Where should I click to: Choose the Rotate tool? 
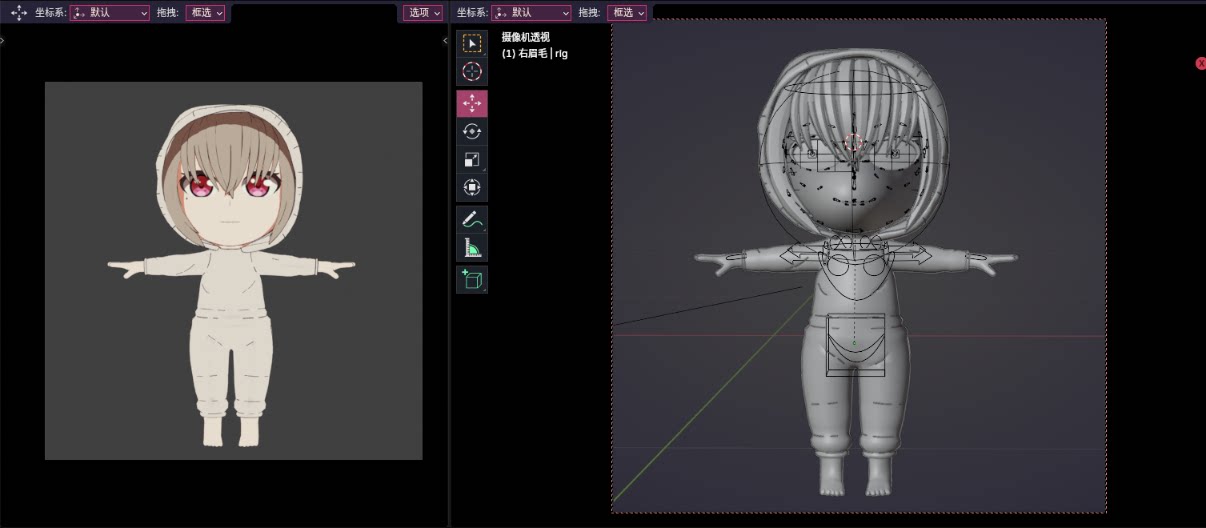pos(472,131)
